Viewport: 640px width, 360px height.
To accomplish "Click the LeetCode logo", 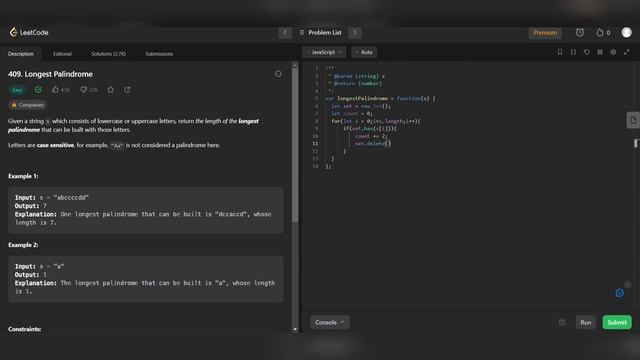I will point(29,32).
